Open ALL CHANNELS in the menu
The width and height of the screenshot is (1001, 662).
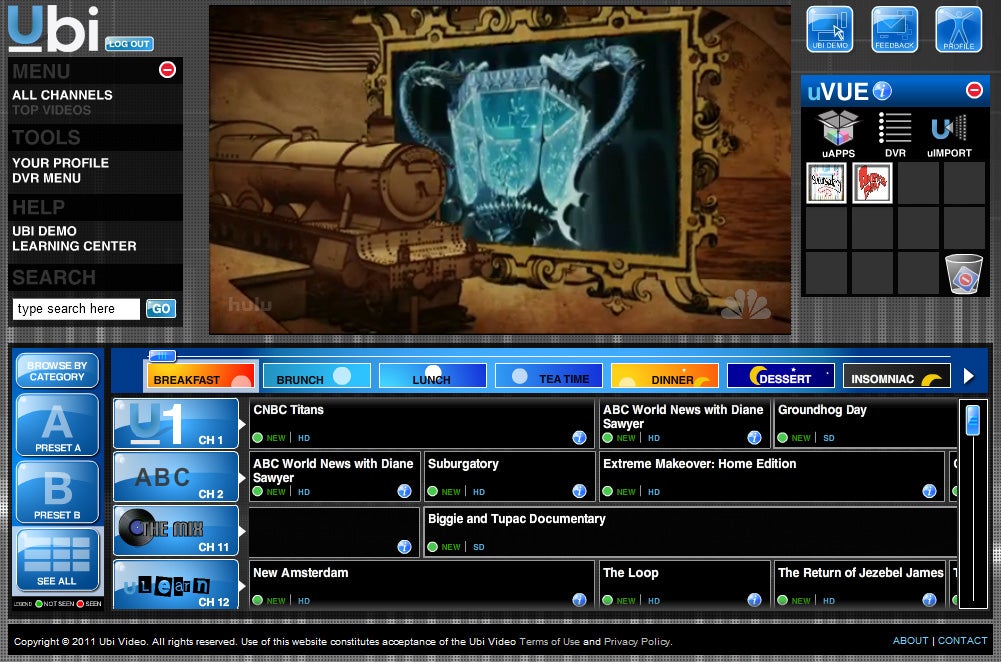[63, 95]
